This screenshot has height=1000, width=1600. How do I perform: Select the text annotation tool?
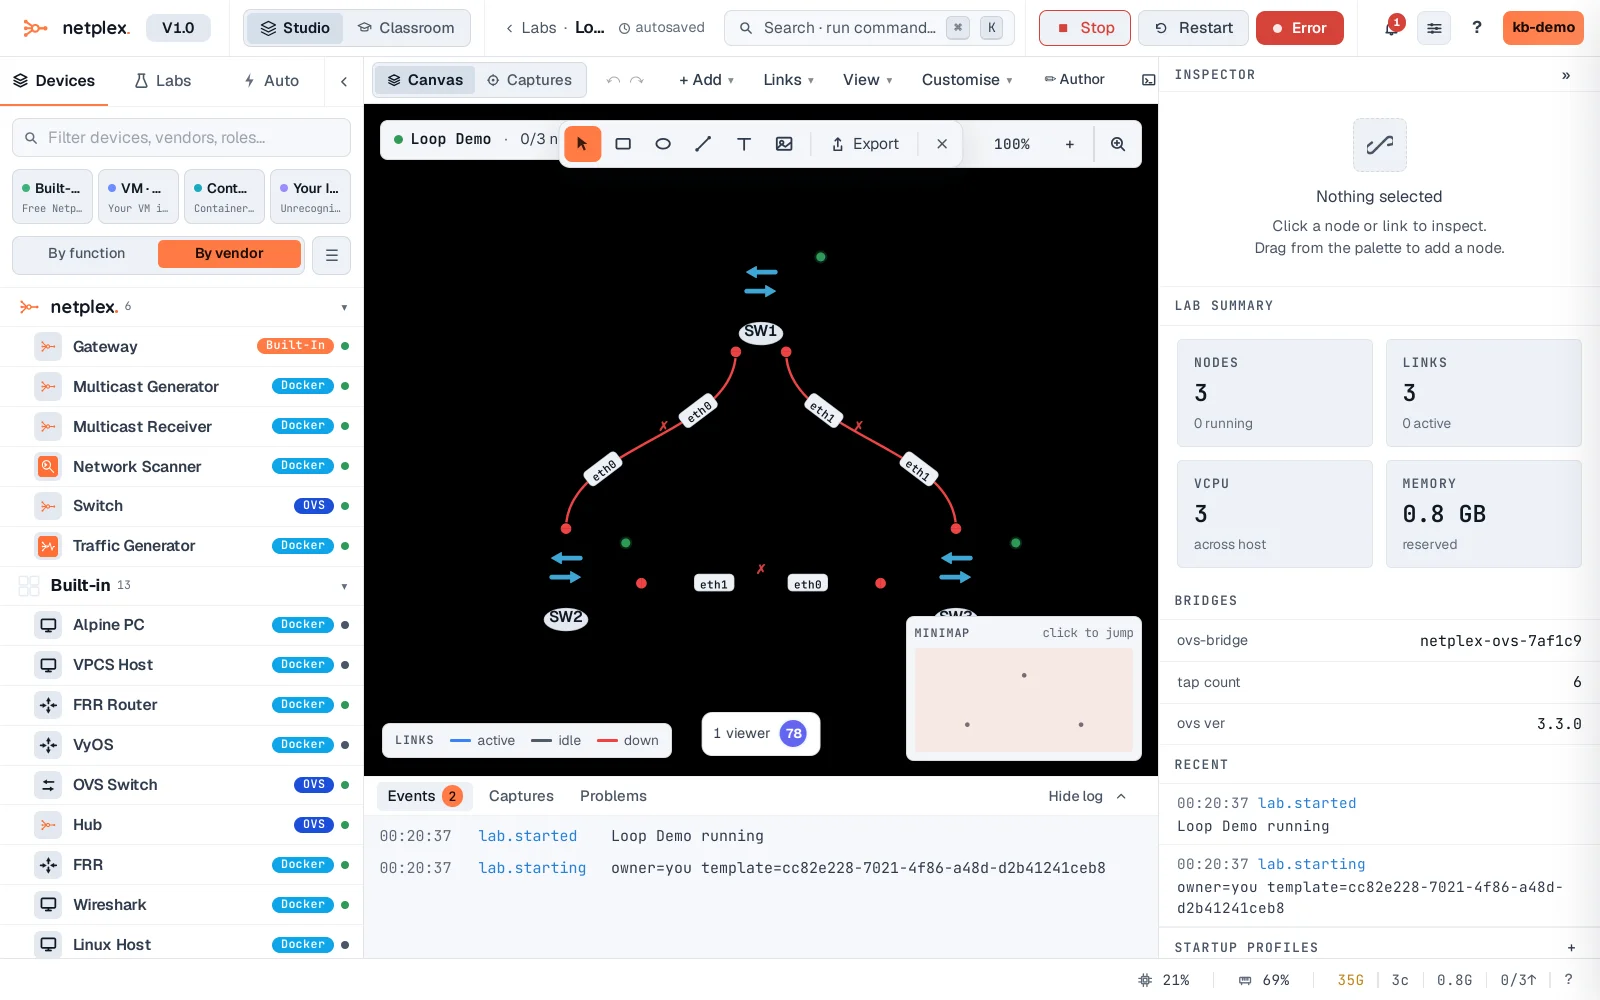point(744,144)
